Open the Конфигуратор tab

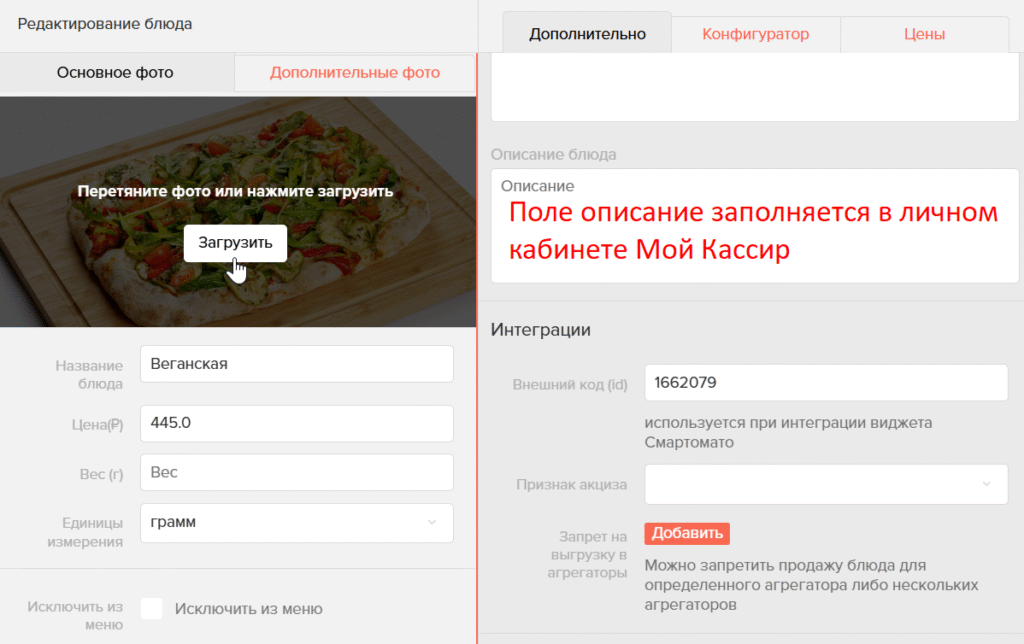tap(756, 34)
